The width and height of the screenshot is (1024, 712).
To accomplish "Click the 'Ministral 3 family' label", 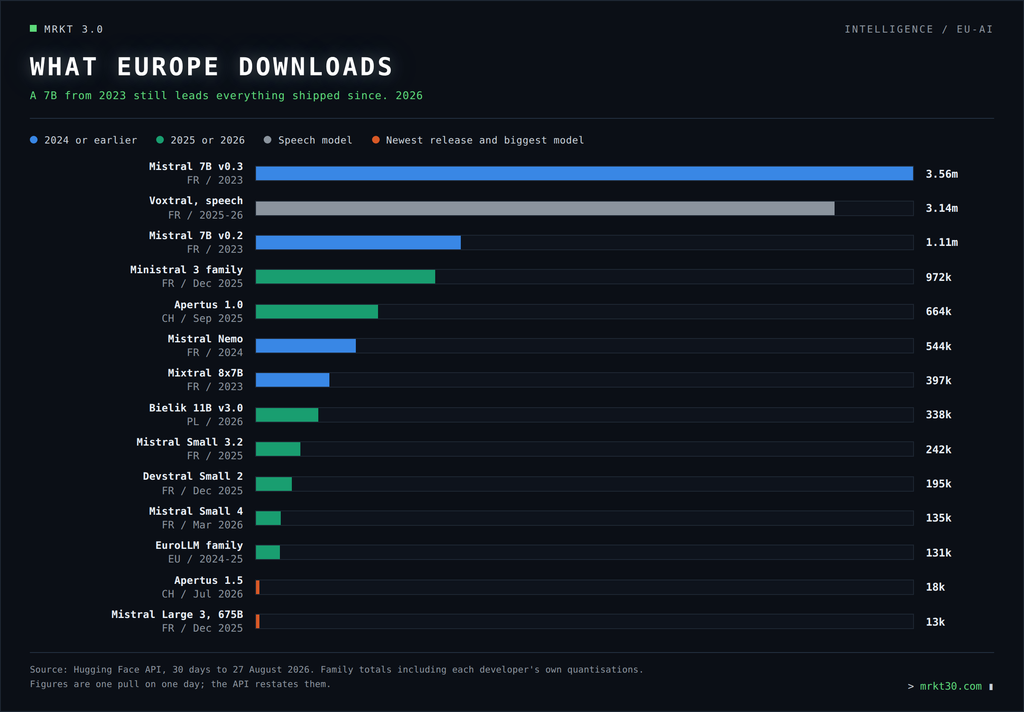I will [186, 270].
